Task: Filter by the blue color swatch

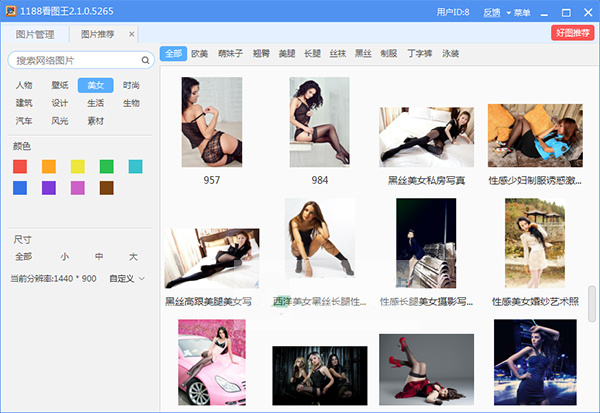Action: point(20,188)
